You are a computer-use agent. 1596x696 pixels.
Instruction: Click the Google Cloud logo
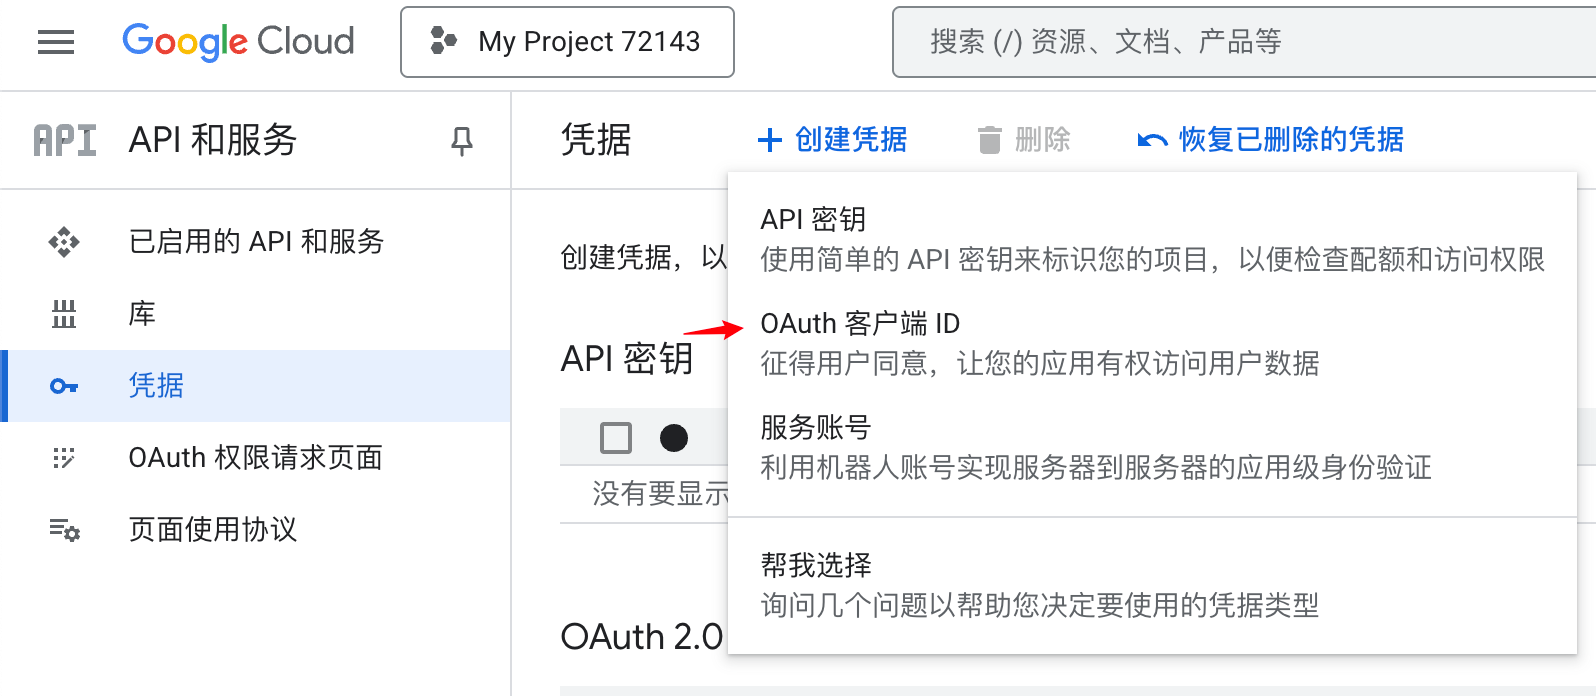(x=238, y=42)
